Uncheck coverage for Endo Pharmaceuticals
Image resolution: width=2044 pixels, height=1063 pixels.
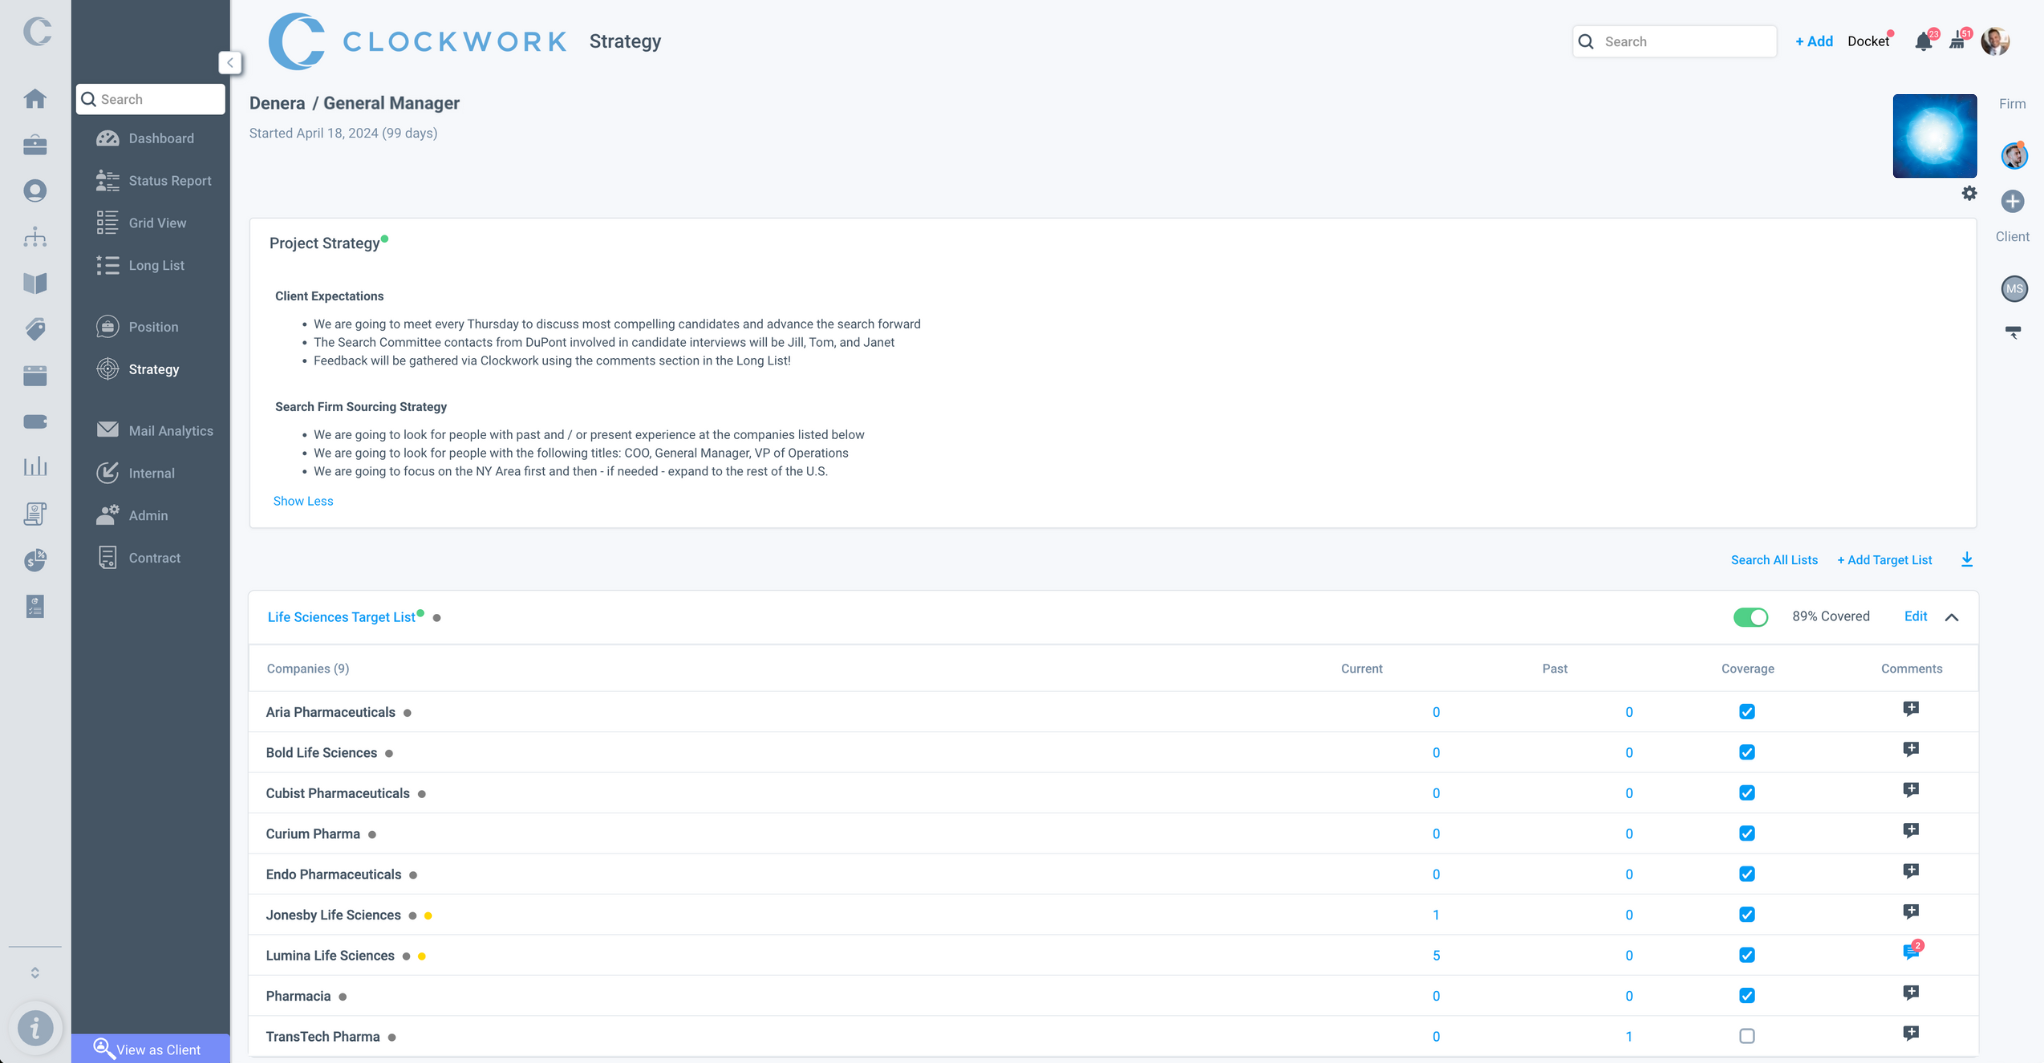(x=1747, y=874)
